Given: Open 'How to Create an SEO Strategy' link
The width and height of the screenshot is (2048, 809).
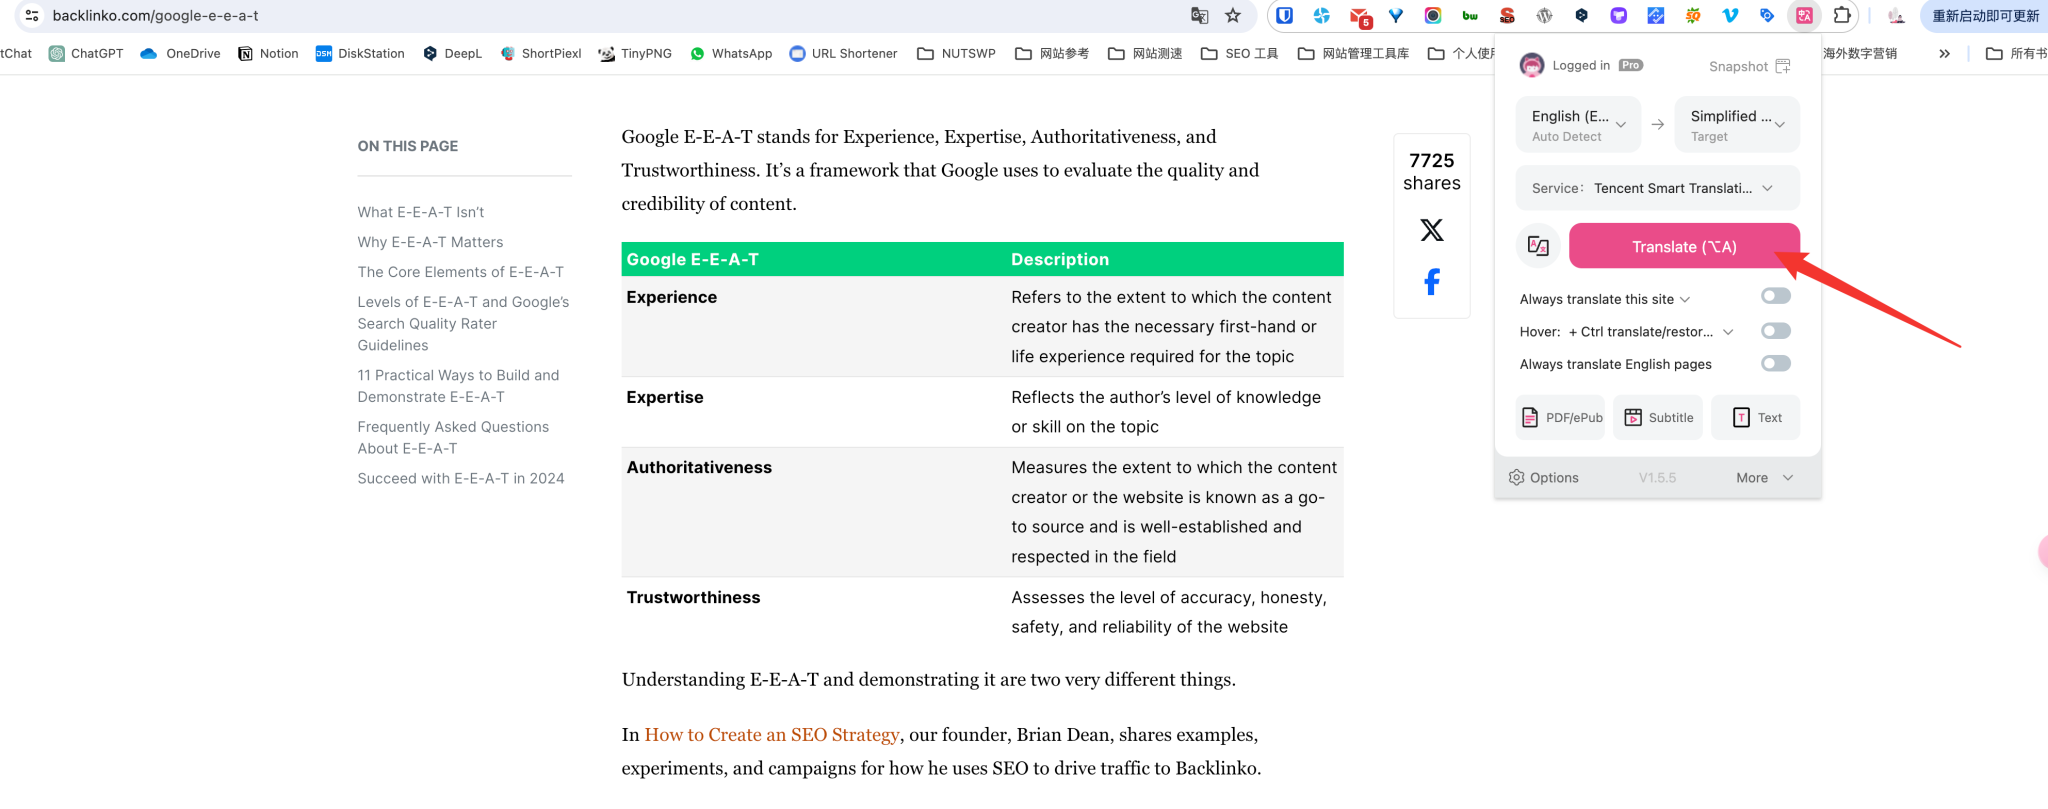Looking at the screenshot, I should click(772, 735).
